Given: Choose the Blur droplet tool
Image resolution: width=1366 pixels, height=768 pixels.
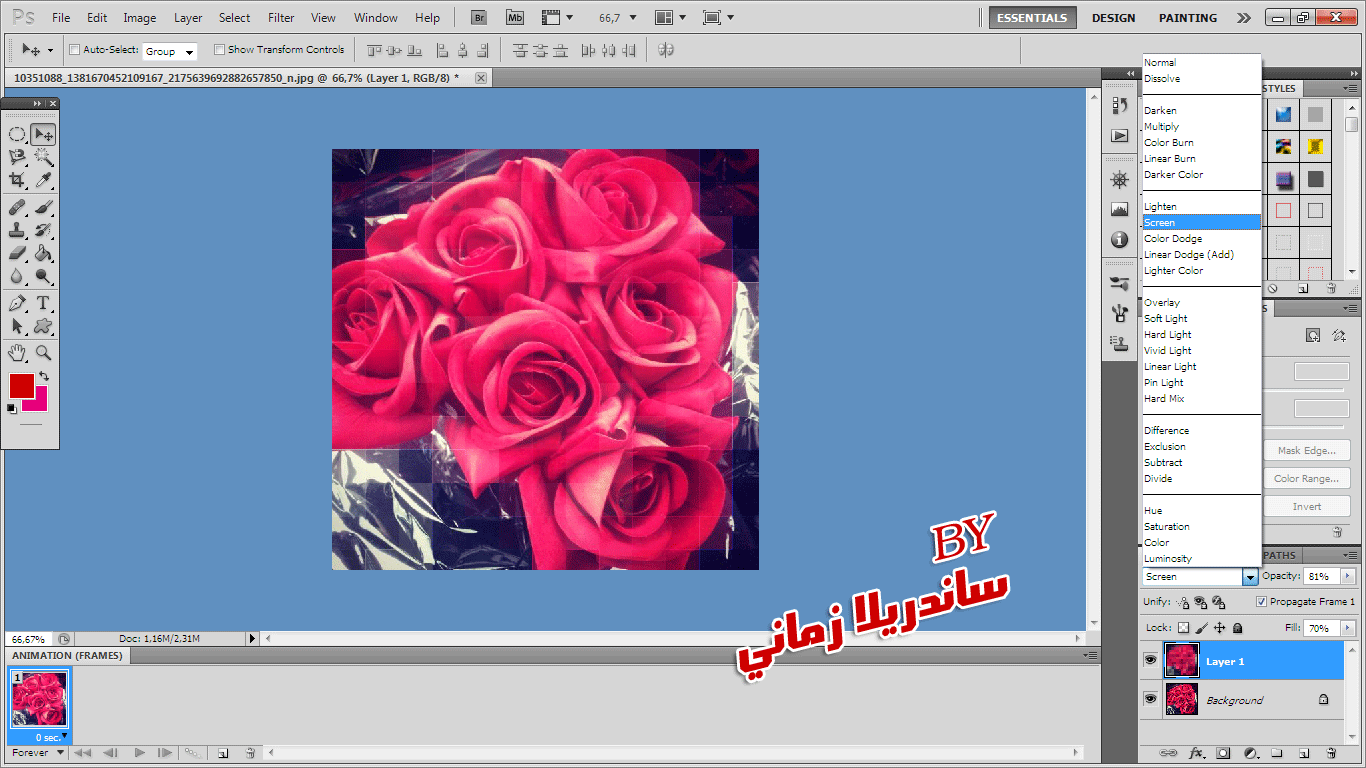Looking at the screenshot, I should 17,277.
